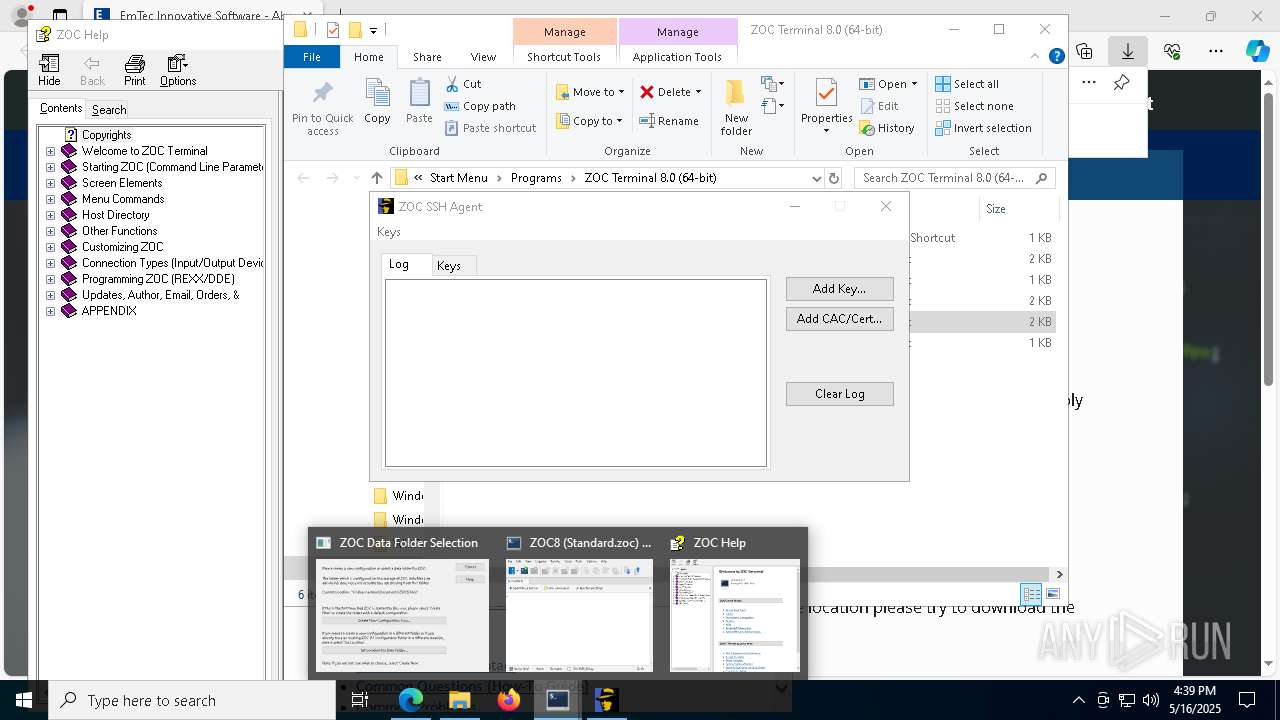The height and width of the screenshot is (720, 1280).
Task: Select the ZOC Help window thumbnail
Action: point(735,603)
